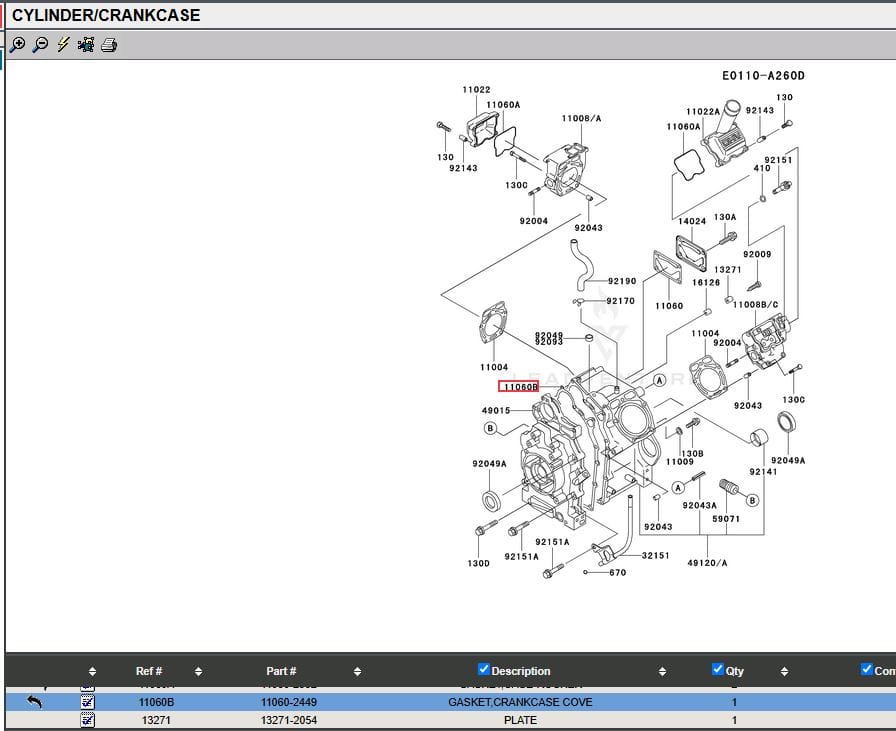Toggle the Description column checkbox
The width and height of the screenshot is (896, 731).
tap(484, 670)
